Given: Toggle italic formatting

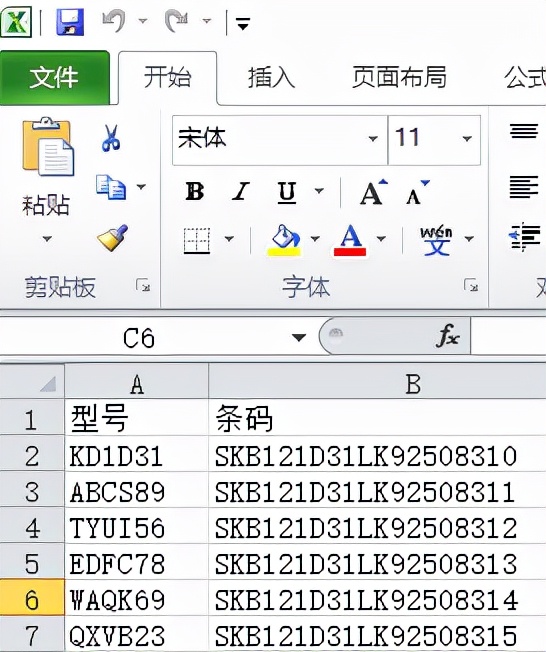Looking at the screenshot, I should pyautogui.click(x=240, y=192).
